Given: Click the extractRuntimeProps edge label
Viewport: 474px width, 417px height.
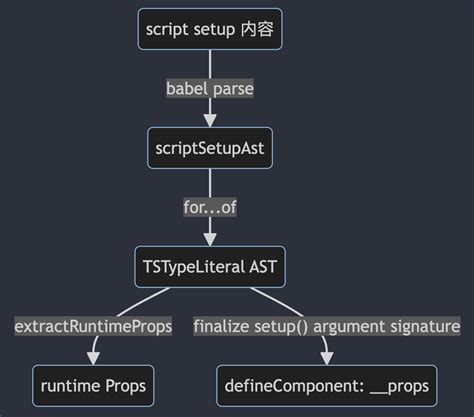Looking at the screenshot, I should click(93, 326).
